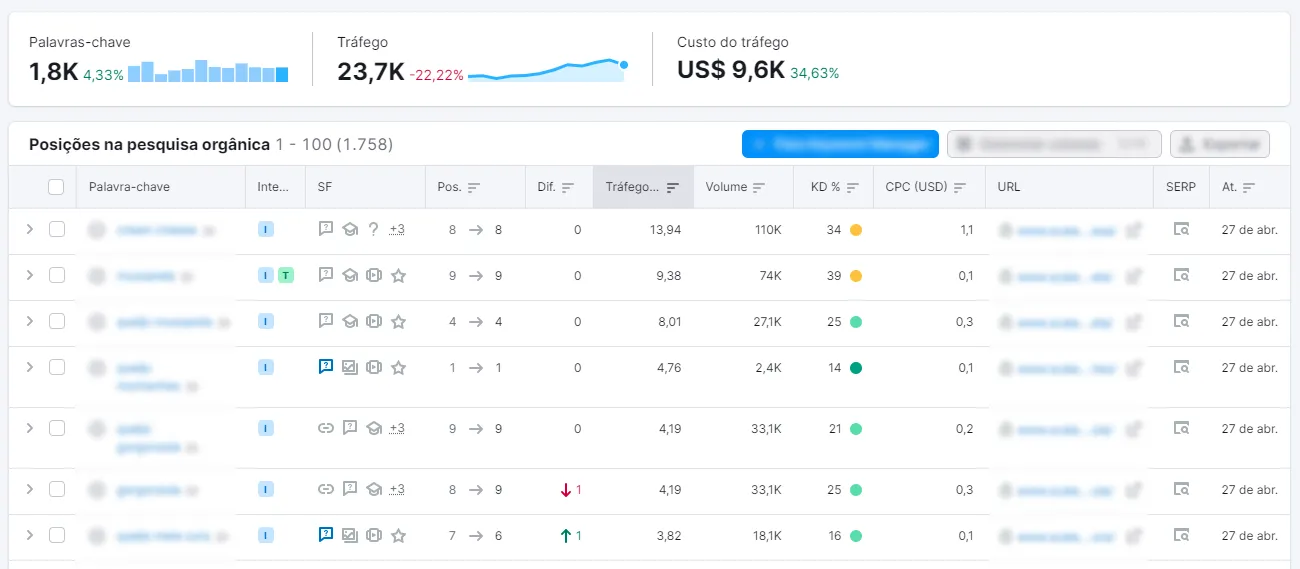Viewport: 1300px width, 569px height.
Task: Open SERP snapshot in the KD 21 row
Action: click(x=1181, y=429)
